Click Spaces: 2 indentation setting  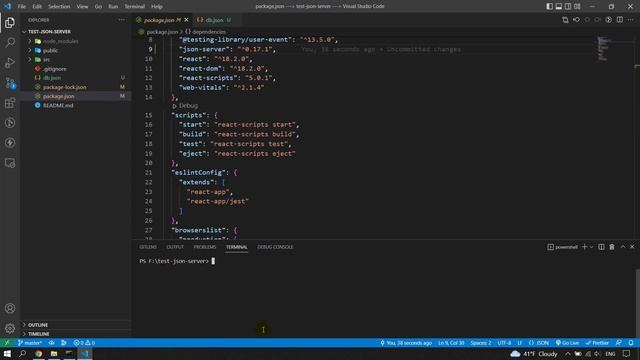pyautogui.click(x=481, y=343)
